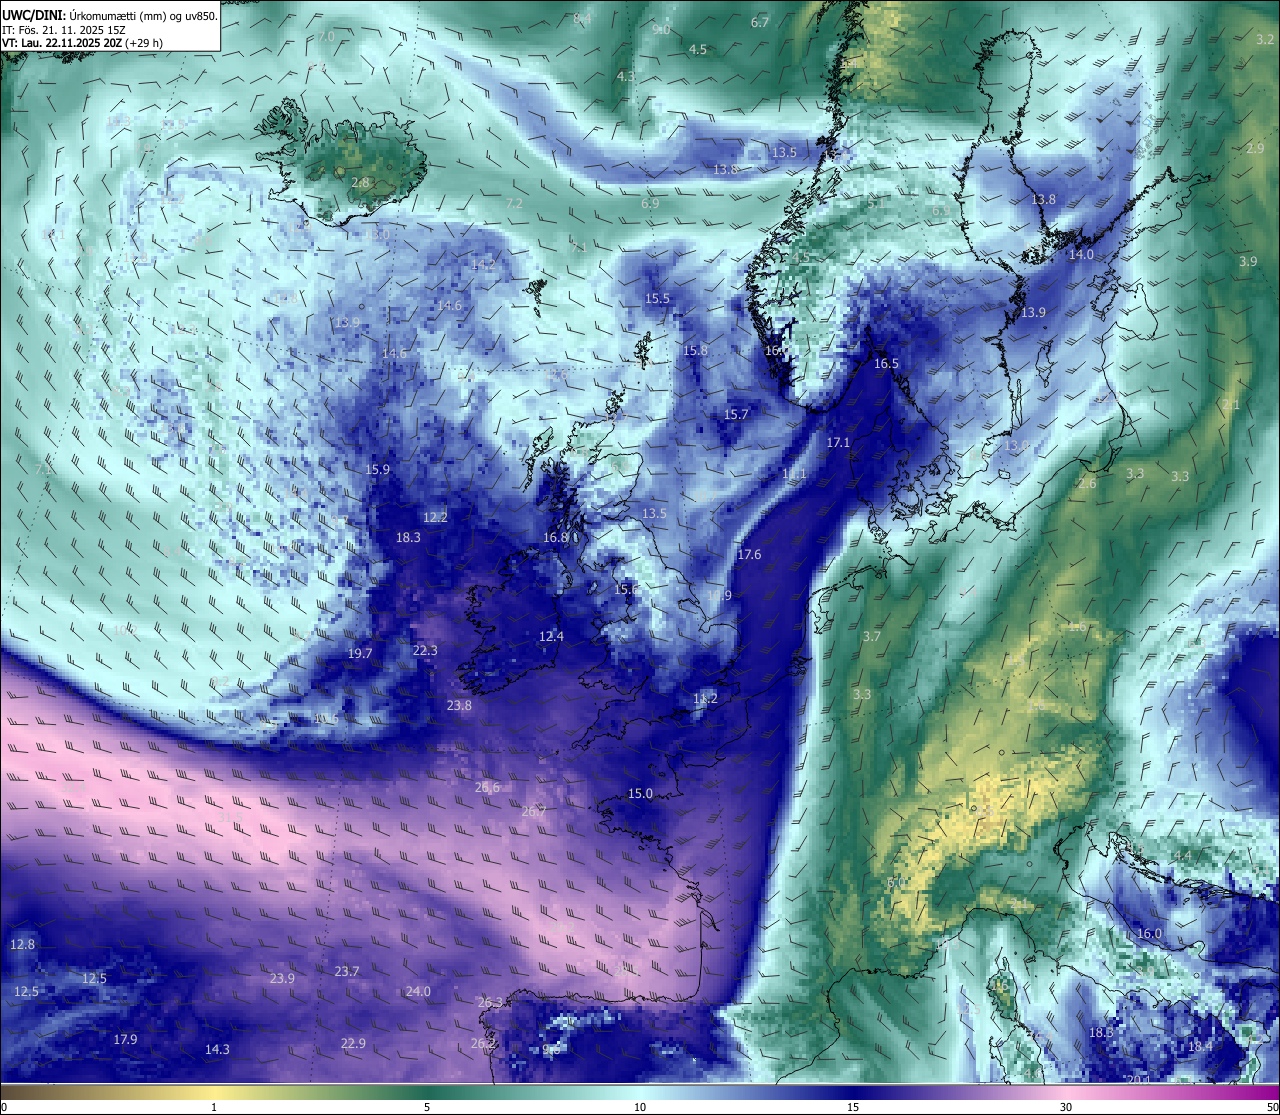Image resolution: width=1280 pixels, height=1115 pixels.
Task: Click the 7.2 value on the map
Action: 515,203
